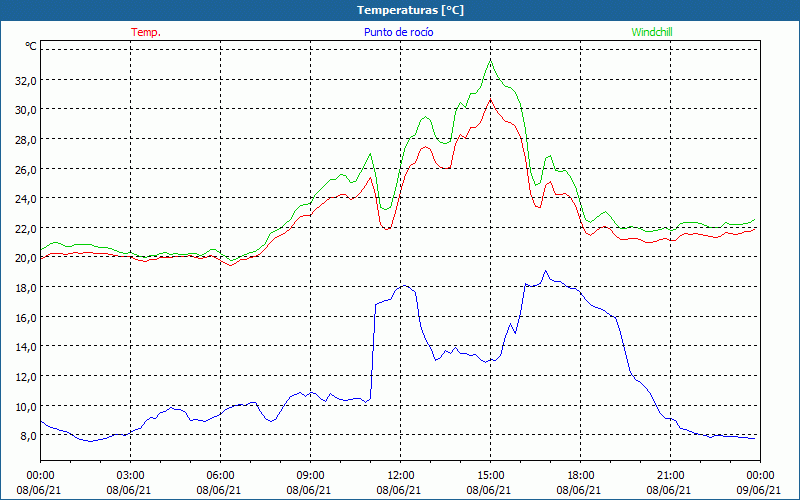
Task: Select the blue 'Punto de rocío' legend label
Action: 398,32
